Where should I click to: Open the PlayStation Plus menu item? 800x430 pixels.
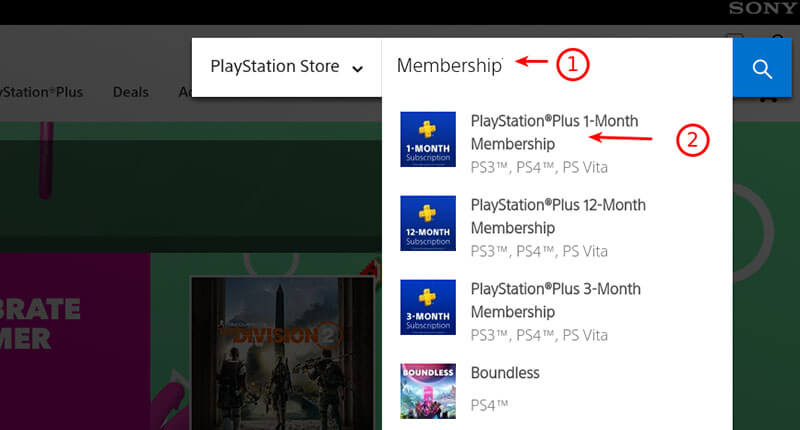click(x=41, y=92)
